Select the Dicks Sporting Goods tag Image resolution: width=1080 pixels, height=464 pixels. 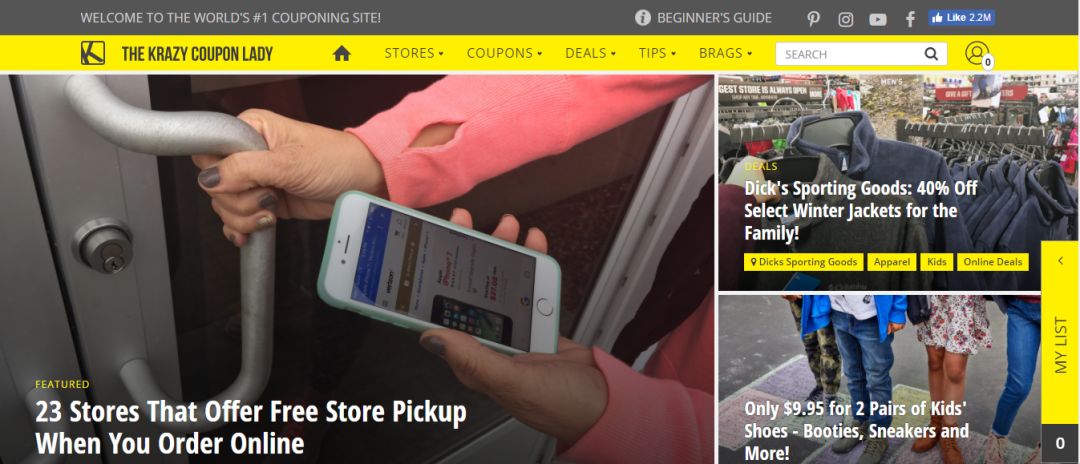(803, 262)
